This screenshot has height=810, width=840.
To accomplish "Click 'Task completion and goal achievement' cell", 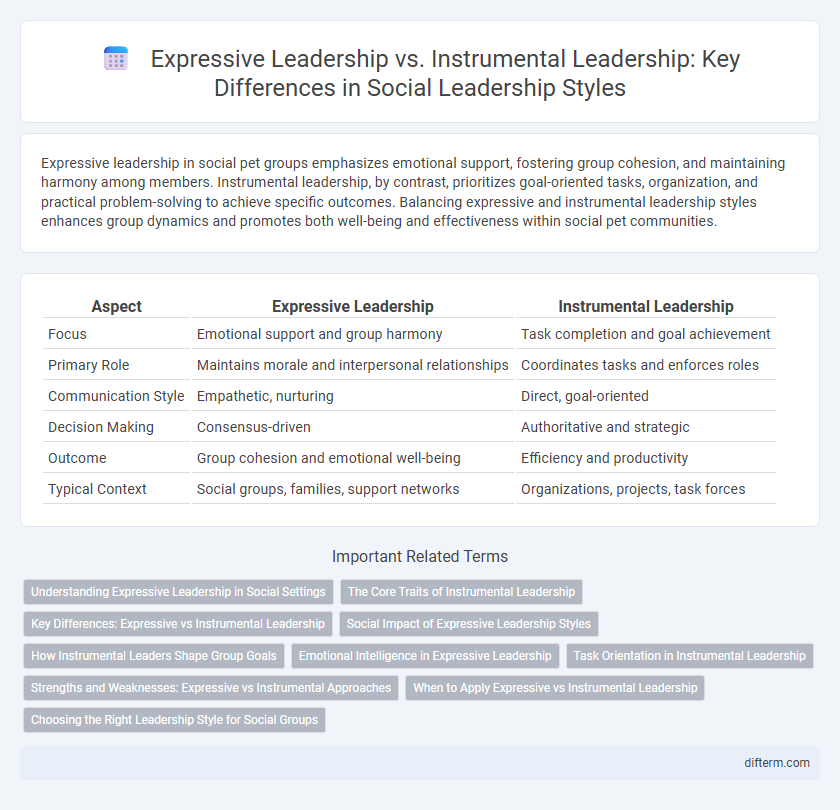I will click(x=646, y=334).
